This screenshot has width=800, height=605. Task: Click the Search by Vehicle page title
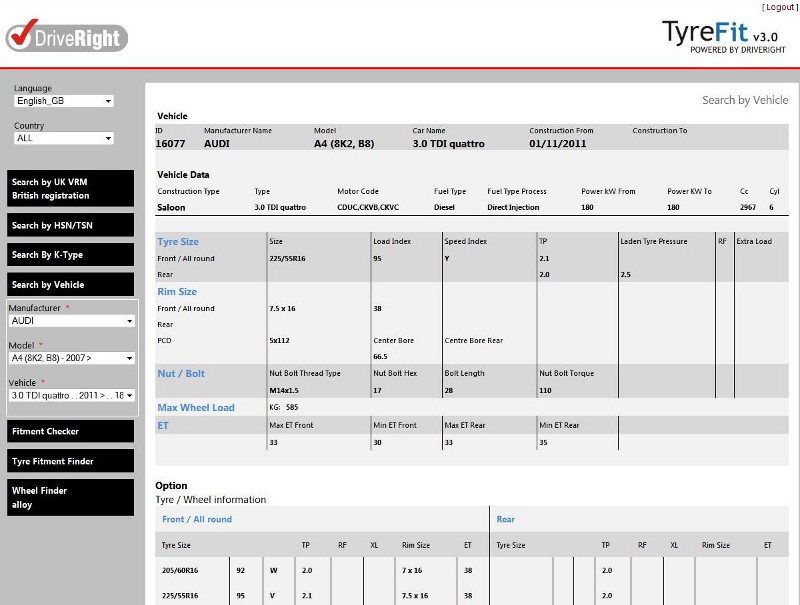click(x=745, y=100)
